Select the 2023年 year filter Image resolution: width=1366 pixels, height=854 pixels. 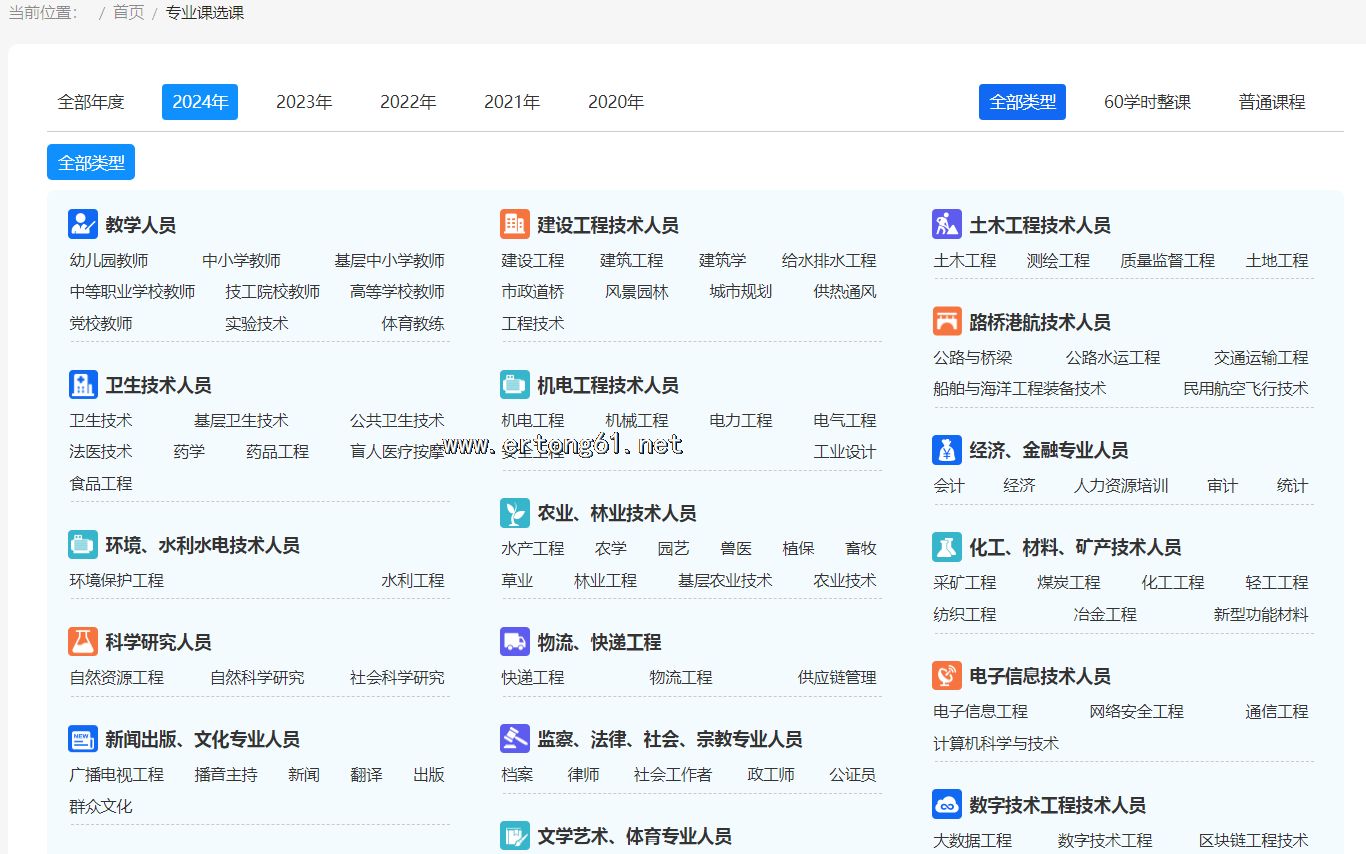304,102
